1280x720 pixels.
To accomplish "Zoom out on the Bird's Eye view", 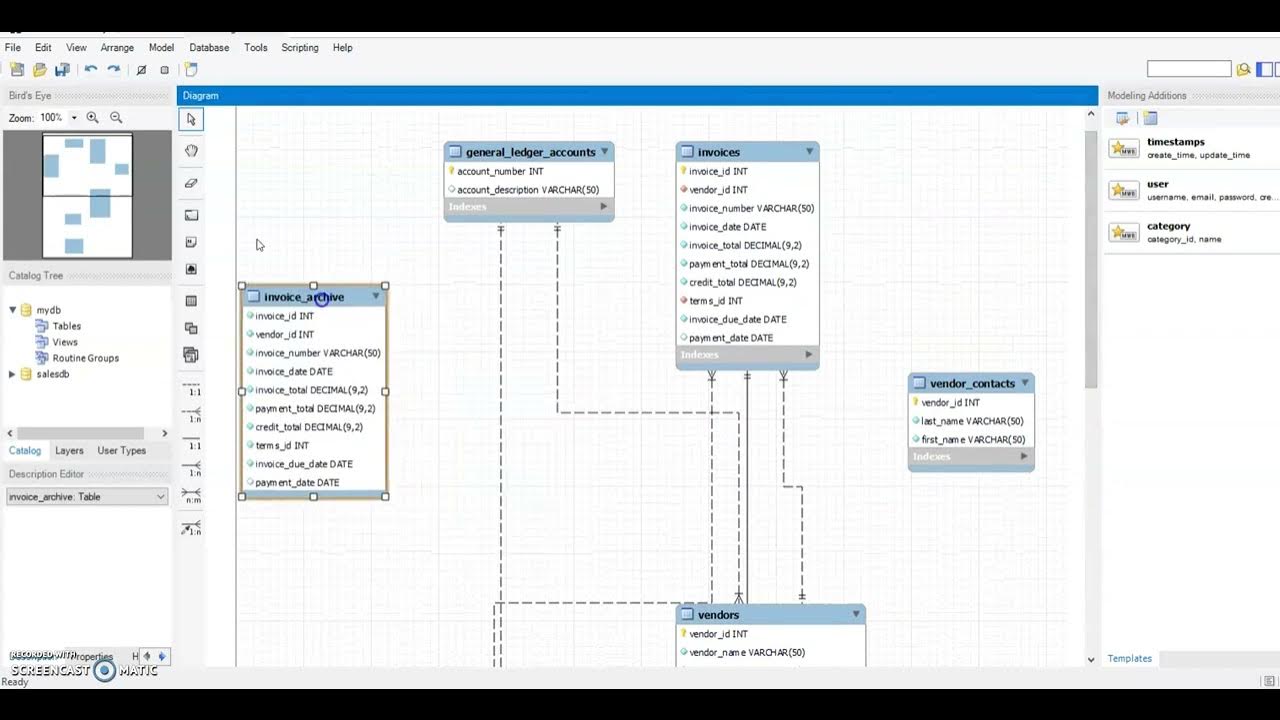I will (x=116, y=118).
